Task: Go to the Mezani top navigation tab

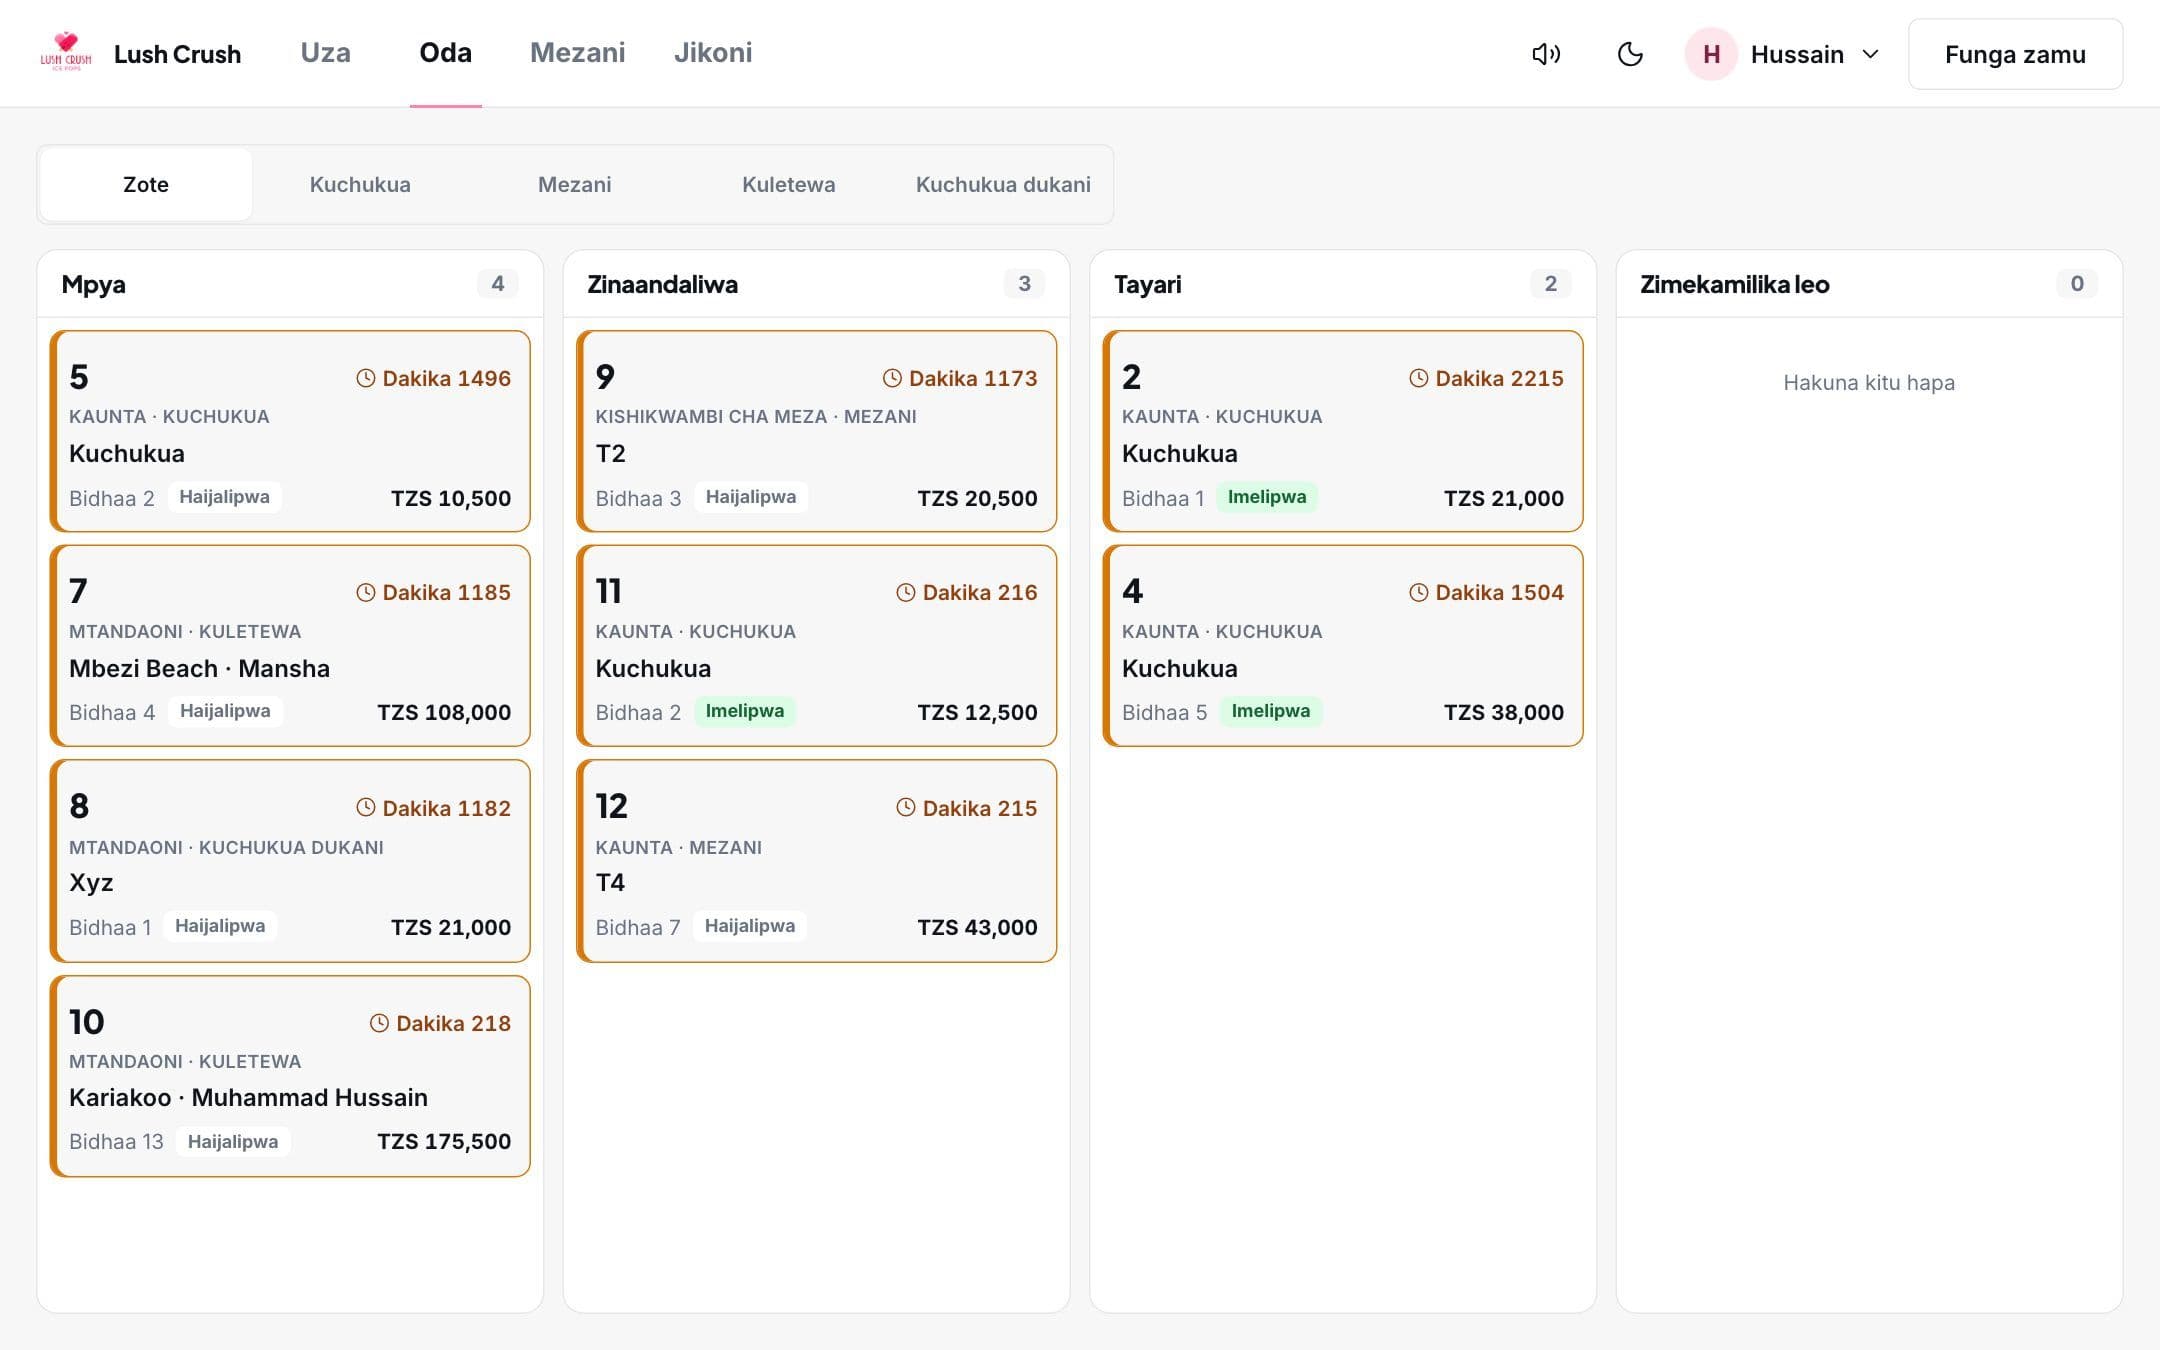Action: (578, 53)
